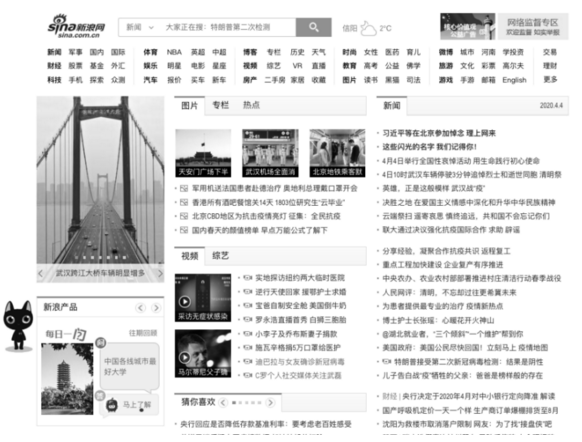Click the weather cloud icon
The image size is (582, 442).
[368, 28]
